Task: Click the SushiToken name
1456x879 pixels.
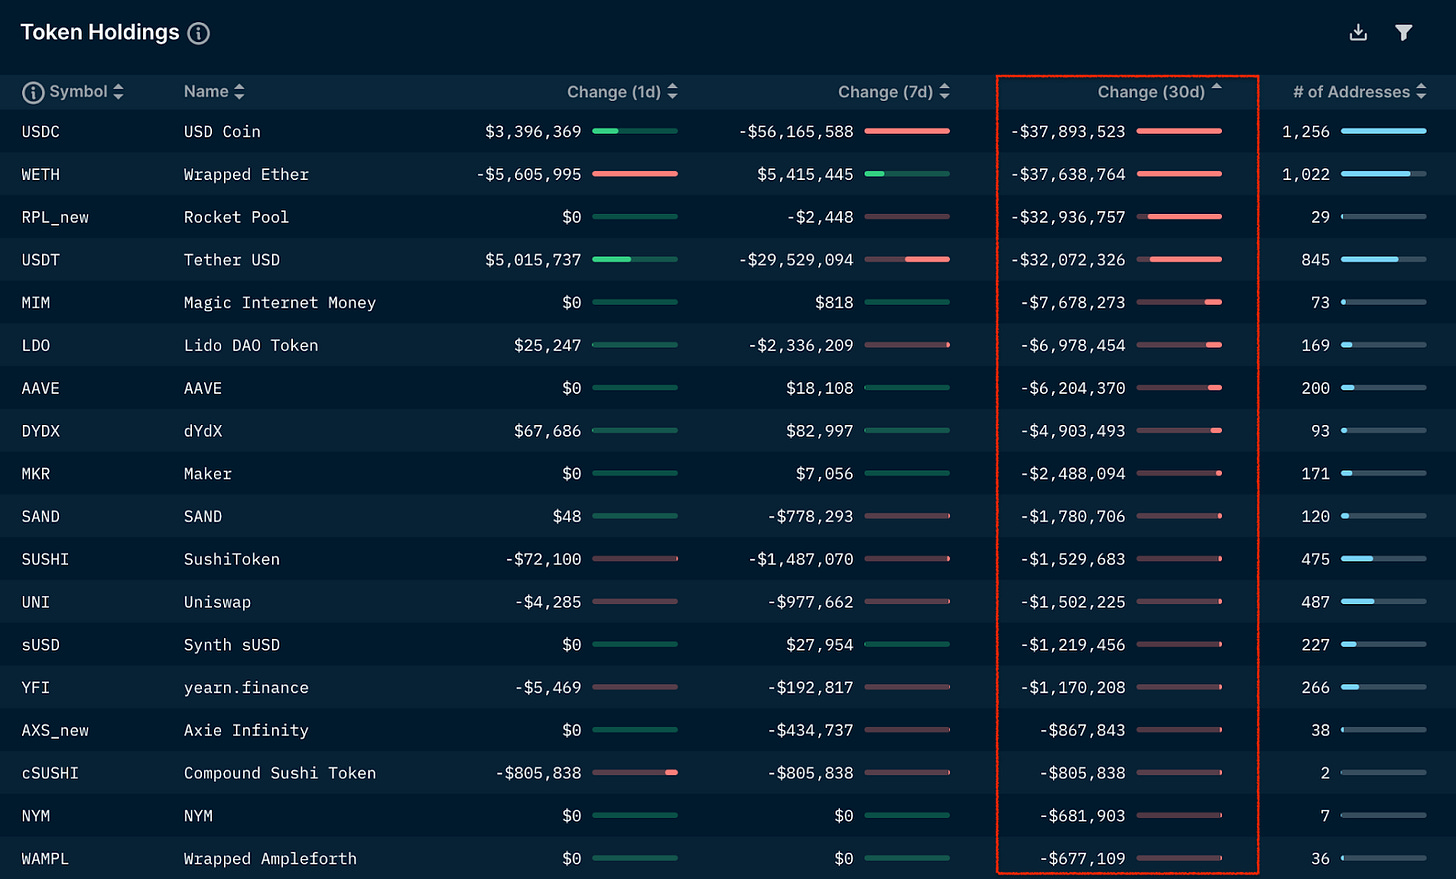Action: [232, 560]
